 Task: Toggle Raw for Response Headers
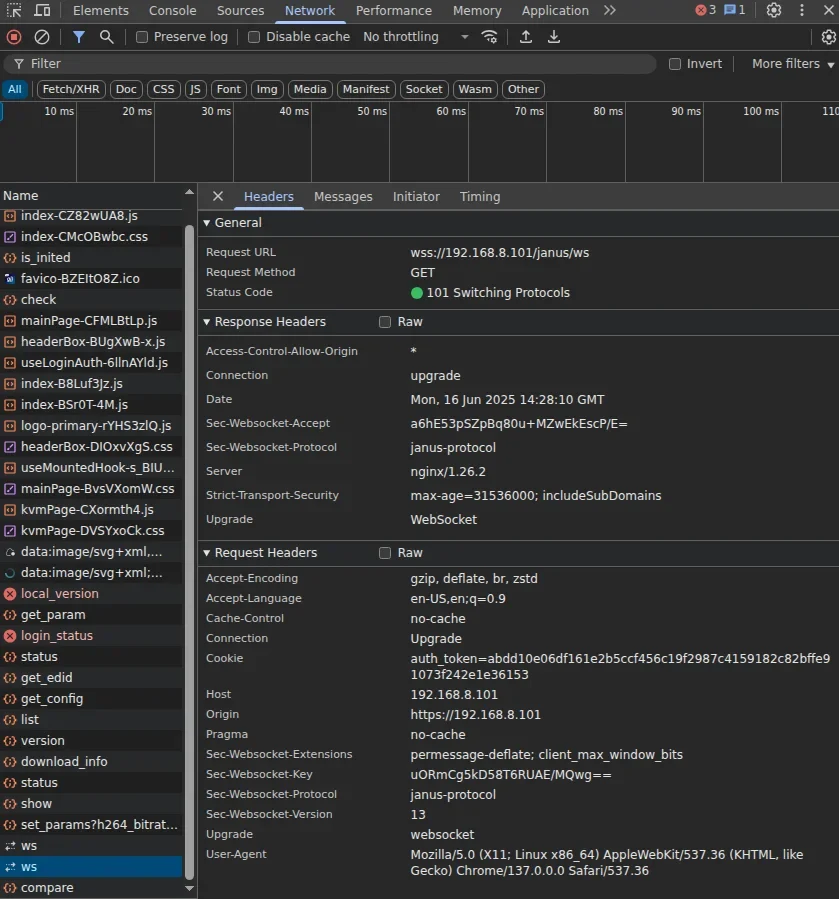point(385,322)
